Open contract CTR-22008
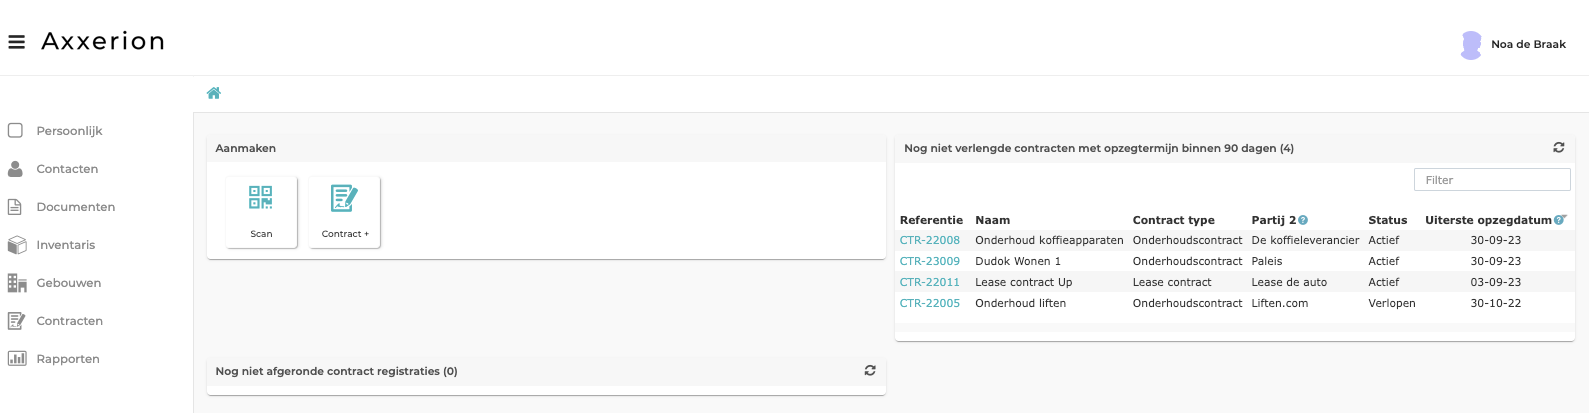The height and width of the screenshot is (413, 1589). pos(930,240)
